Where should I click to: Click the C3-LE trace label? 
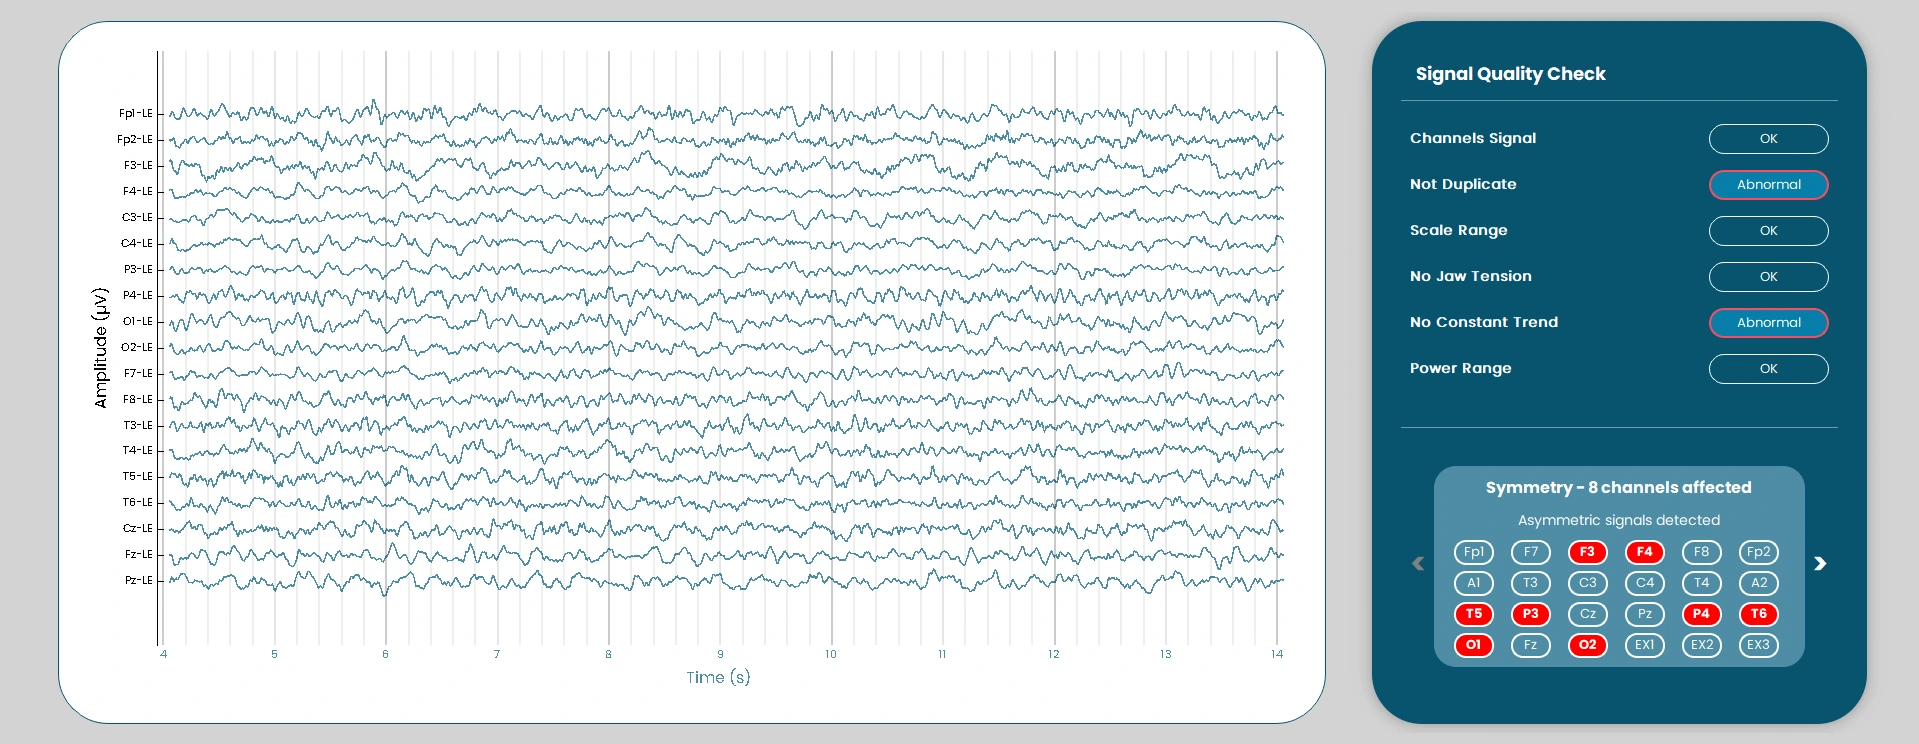[137, 218]
